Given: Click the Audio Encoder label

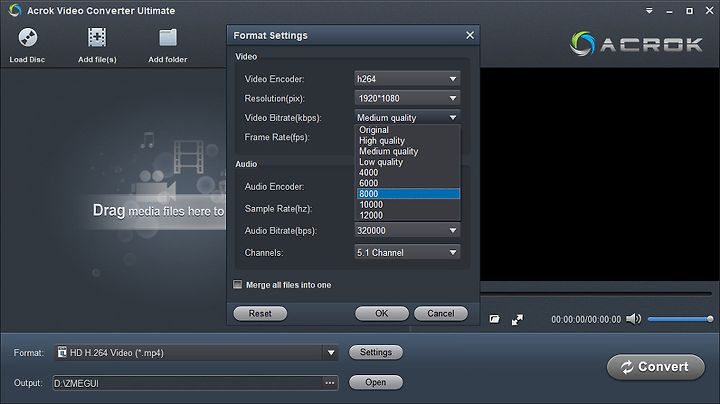Looking at the screenshot, I should tap(274, 187).
